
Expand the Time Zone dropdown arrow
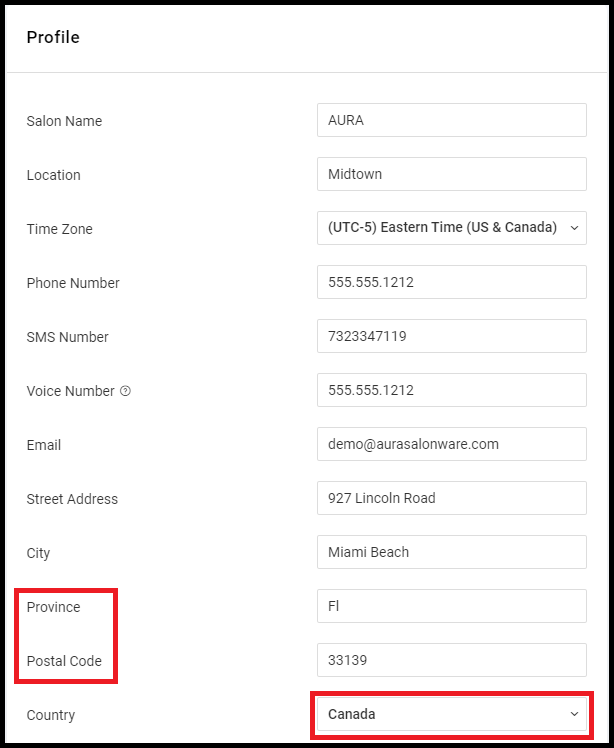click(x=574, y=228)
